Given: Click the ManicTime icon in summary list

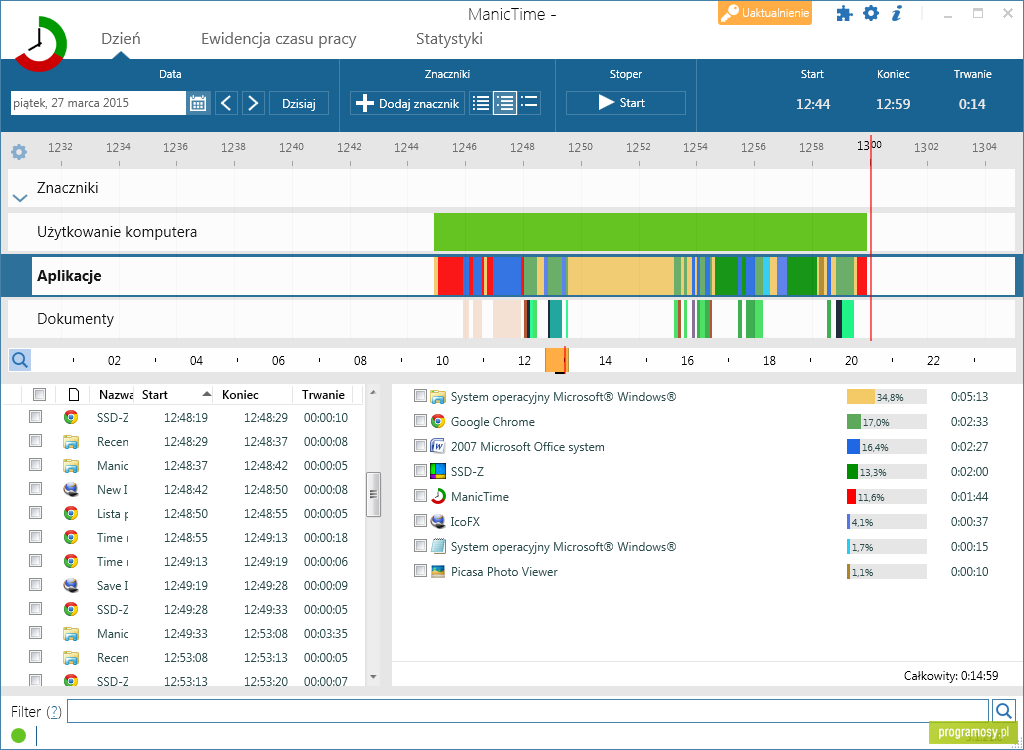Looking at the screenshot, I should [438, 497].
